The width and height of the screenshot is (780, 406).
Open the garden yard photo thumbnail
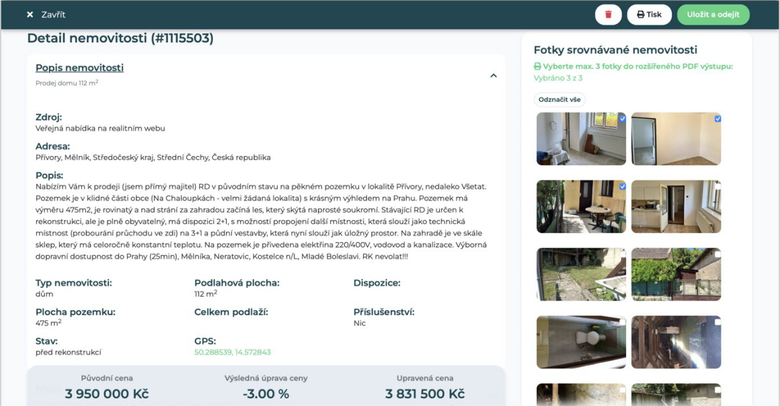pos(581,274)
